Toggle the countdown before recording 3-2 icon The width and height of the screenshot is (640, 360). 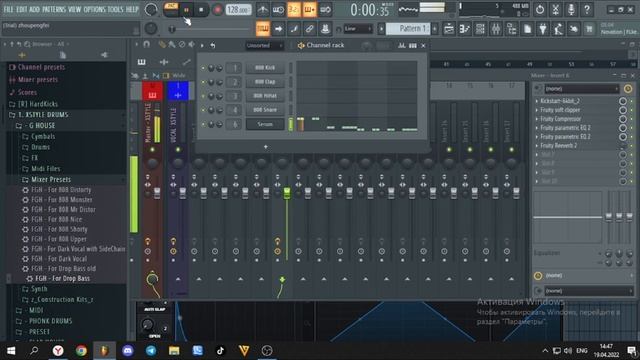294,9
